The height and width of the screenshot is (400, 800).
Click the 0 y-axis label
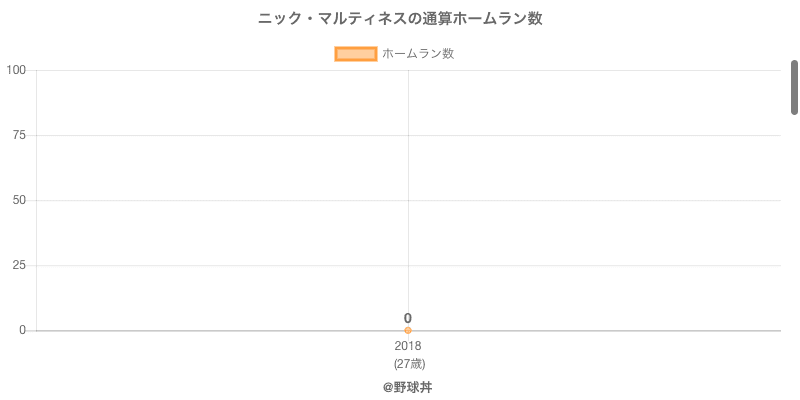22,330
